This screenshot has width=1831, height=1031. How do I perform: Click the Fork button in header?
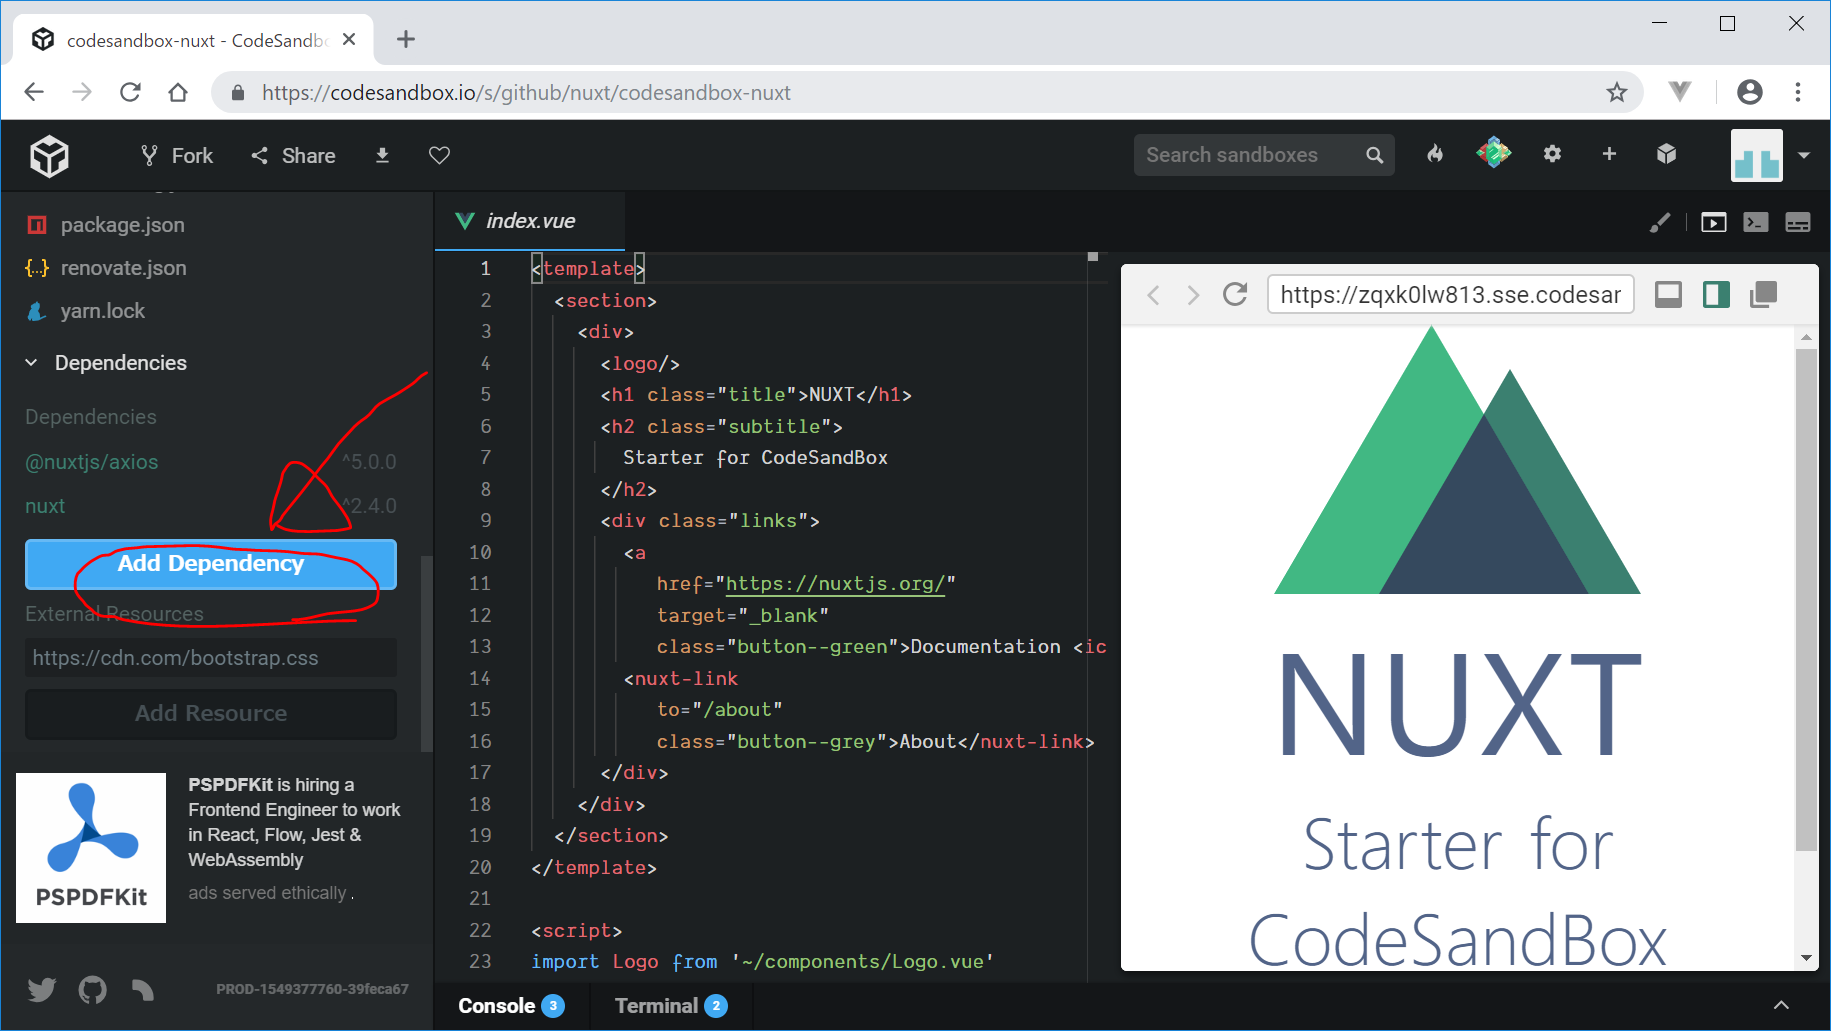click(x=177, y=156)
